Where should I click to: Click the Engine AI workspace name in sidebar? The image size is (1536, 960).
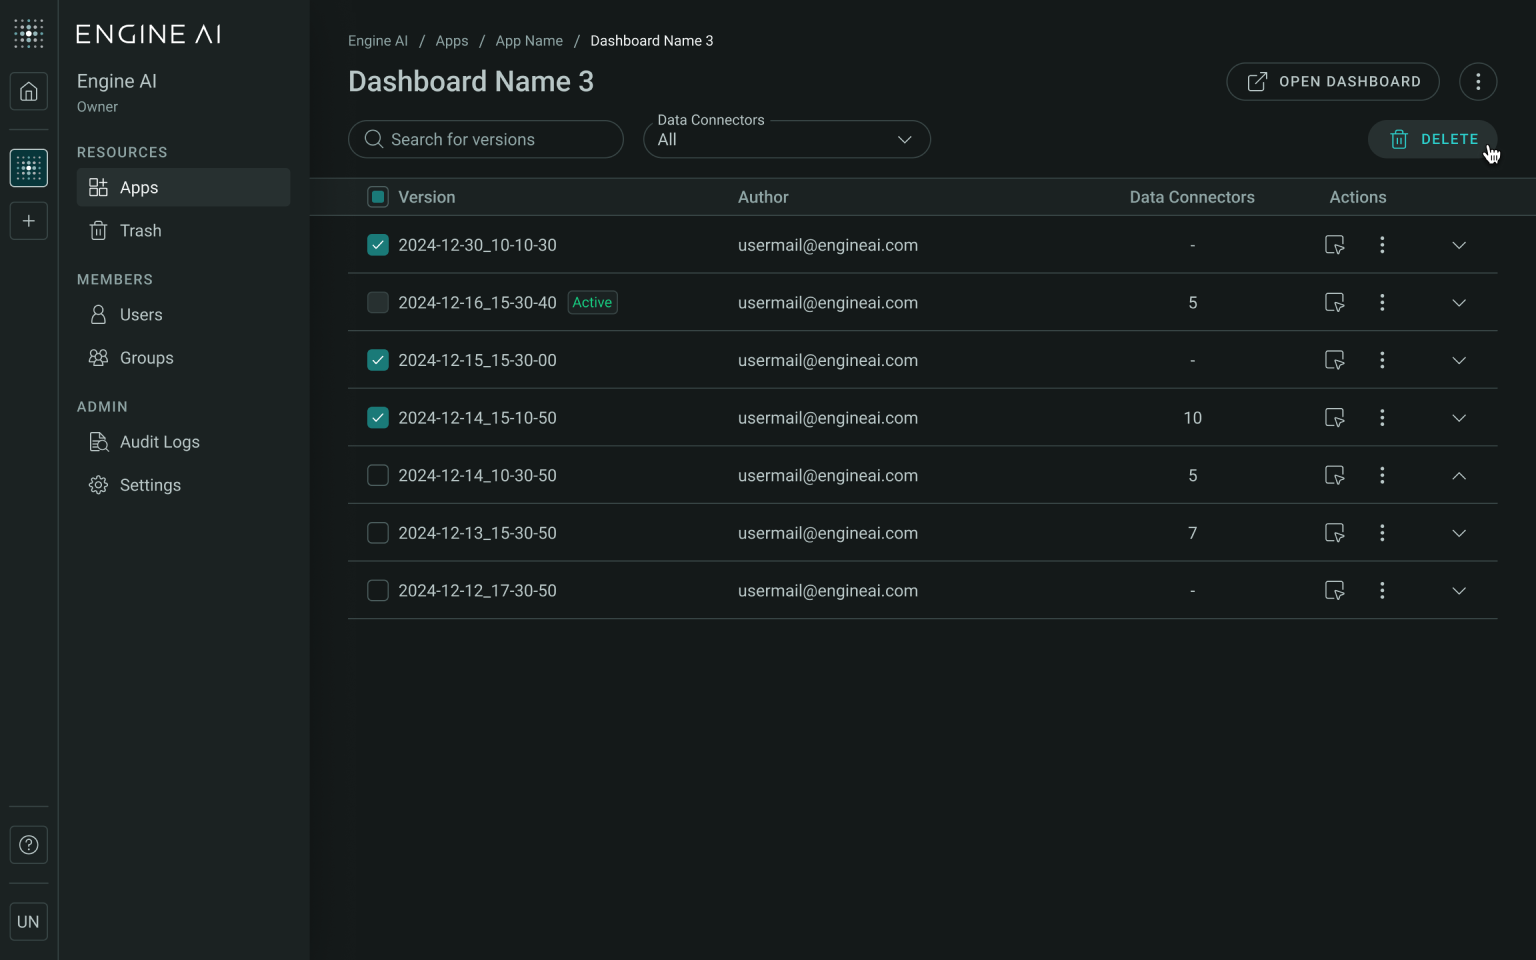coord(117,81)
